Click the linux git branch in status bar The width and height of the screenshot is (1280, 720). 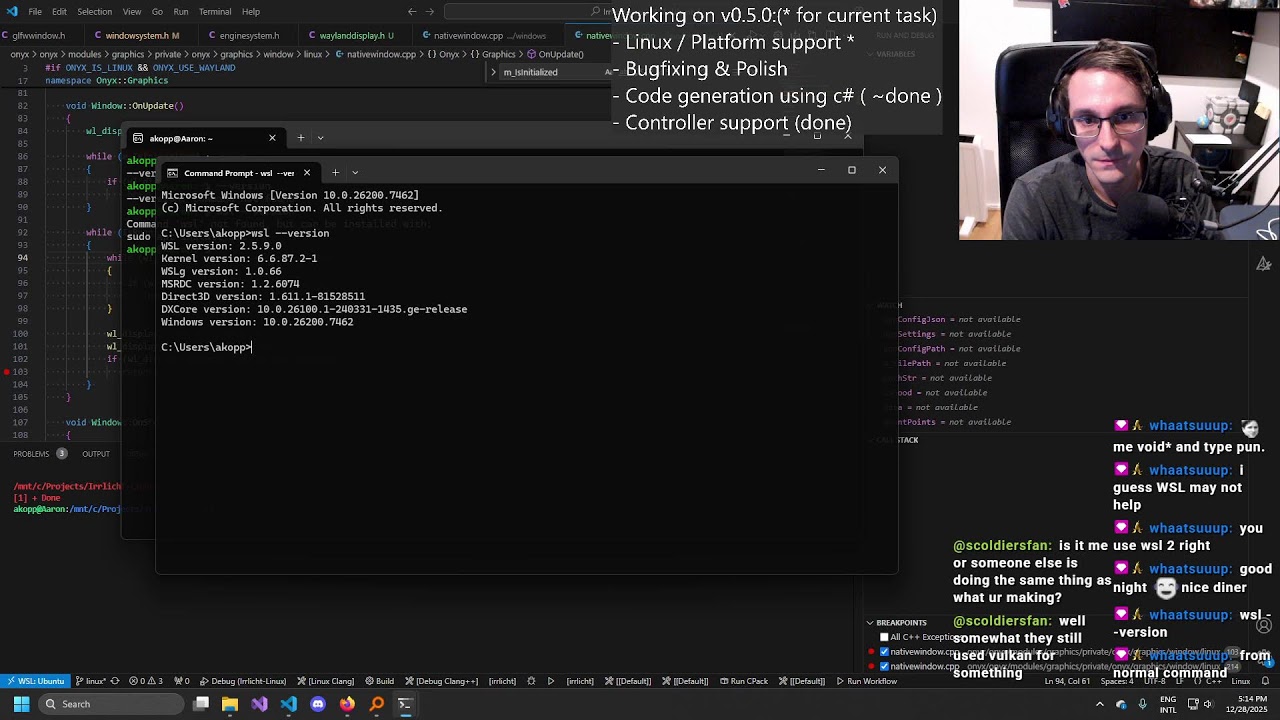(x=92, y=681)
